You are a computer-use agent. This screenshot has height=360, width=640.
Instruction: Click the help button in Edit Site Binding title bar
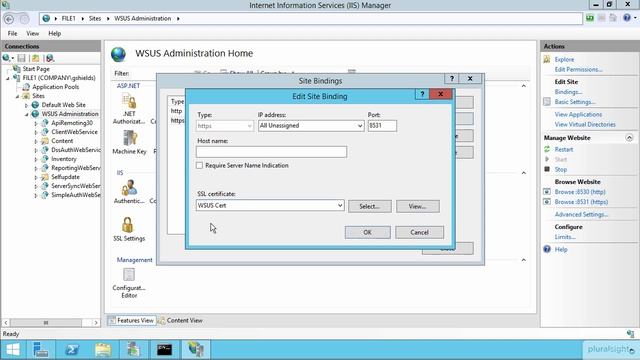tap(422, 94)
